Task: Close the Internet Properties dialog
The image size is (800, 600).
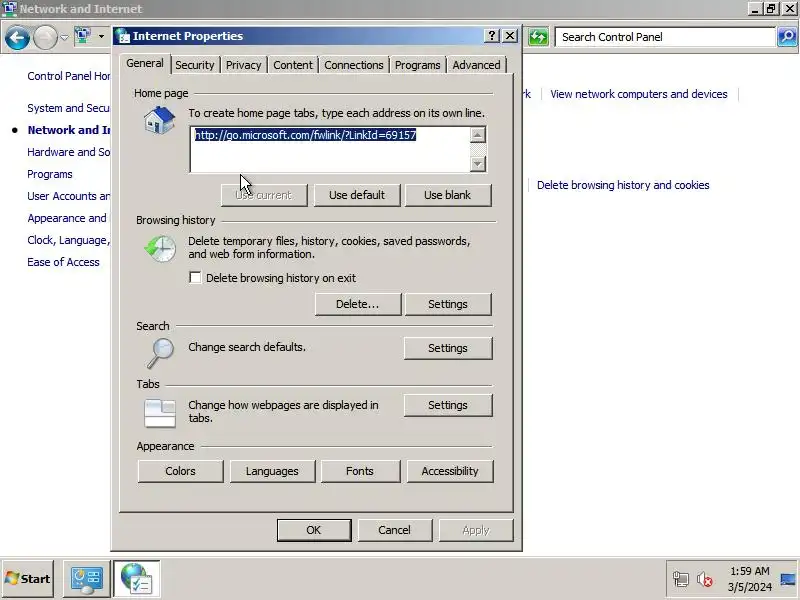Action: pyautogui.click(x=510, y=35)
